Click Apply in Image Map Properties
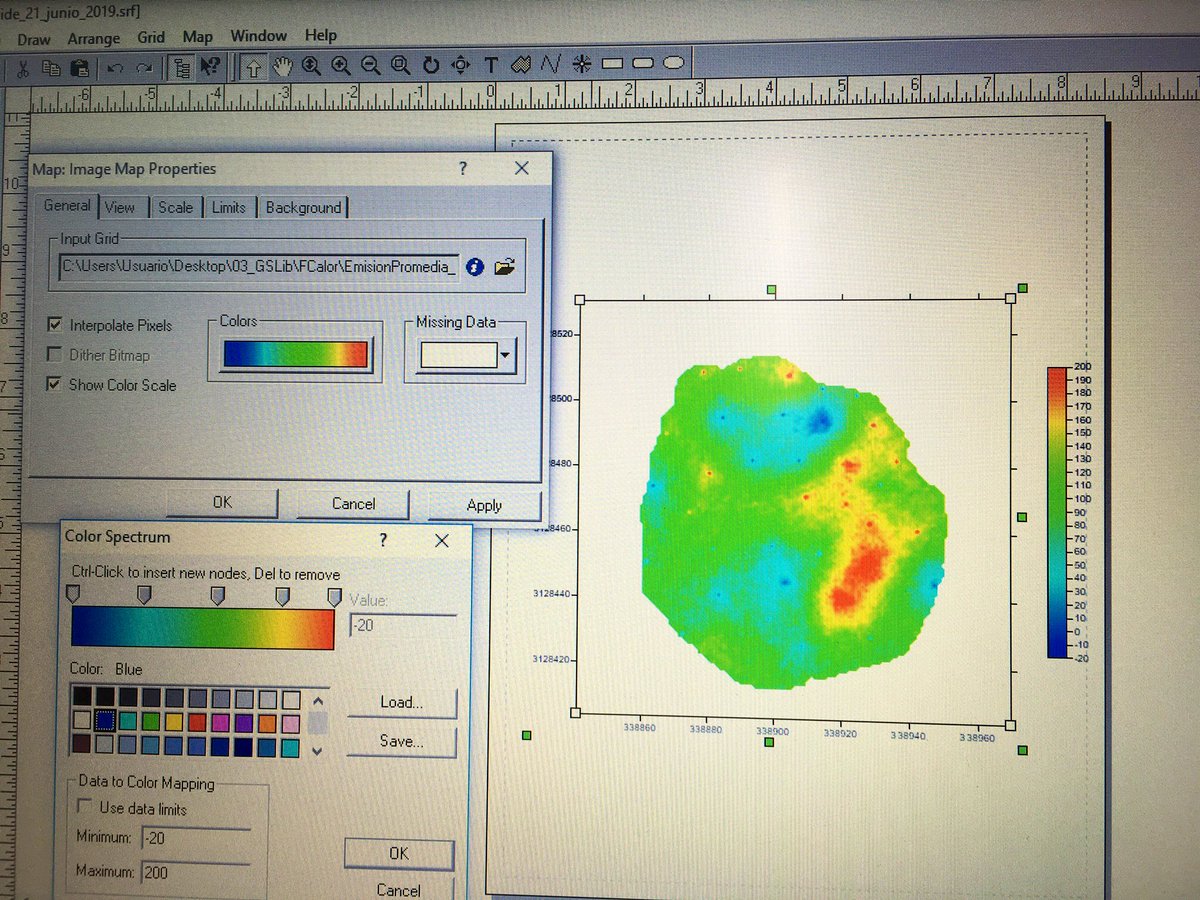This screenshot has width=1200, height=900. [484, 505]
